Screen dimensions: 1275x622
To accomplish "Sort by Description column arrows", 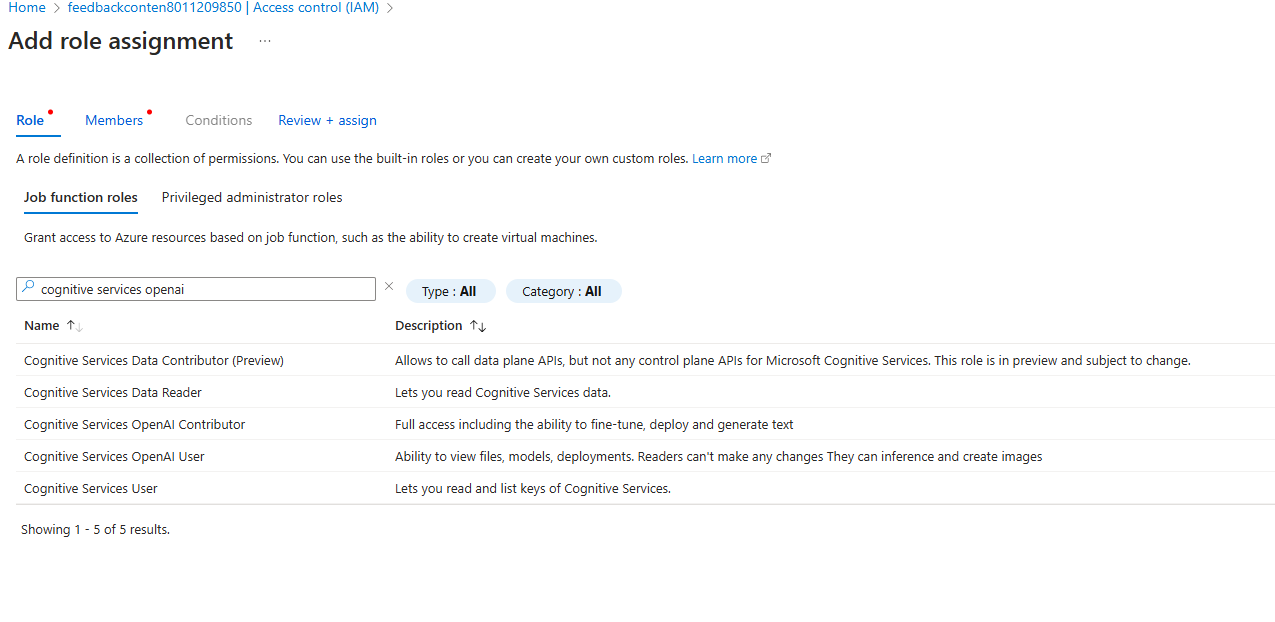I will tap(478, 326).
